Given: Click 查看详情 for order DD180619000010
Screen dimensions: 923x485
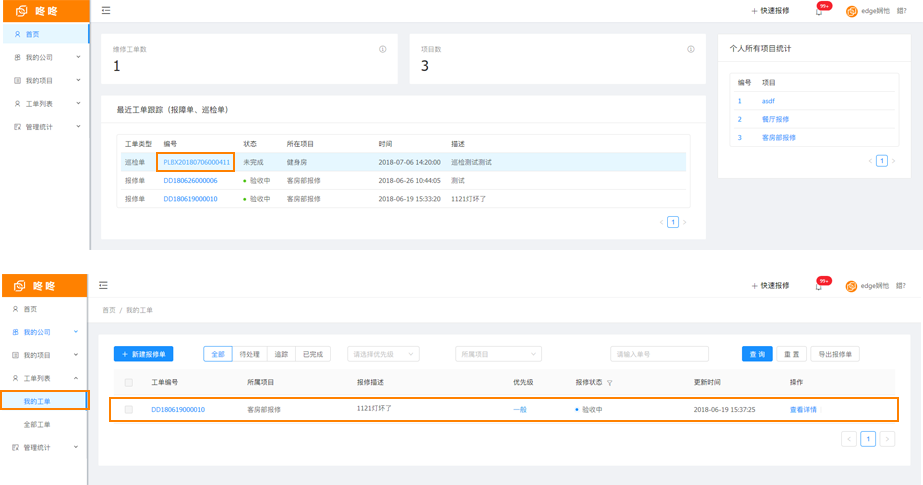Looking at the screenshot, I should 803,409.
